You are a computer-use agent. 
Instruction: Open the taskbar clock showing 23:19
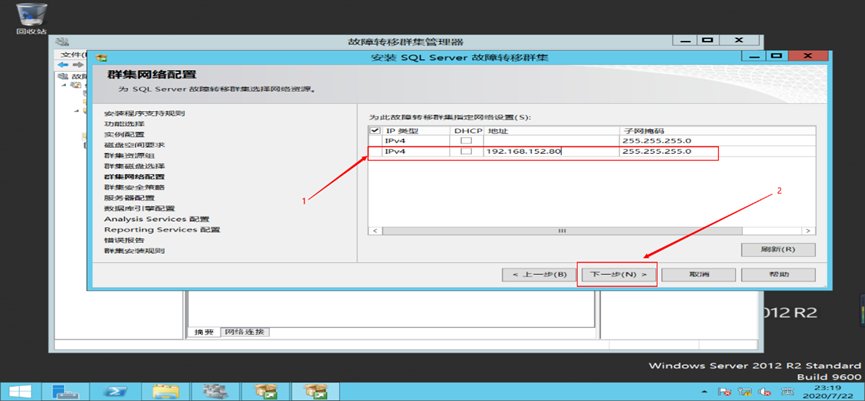pyautogui.click(x=826, y=392)
